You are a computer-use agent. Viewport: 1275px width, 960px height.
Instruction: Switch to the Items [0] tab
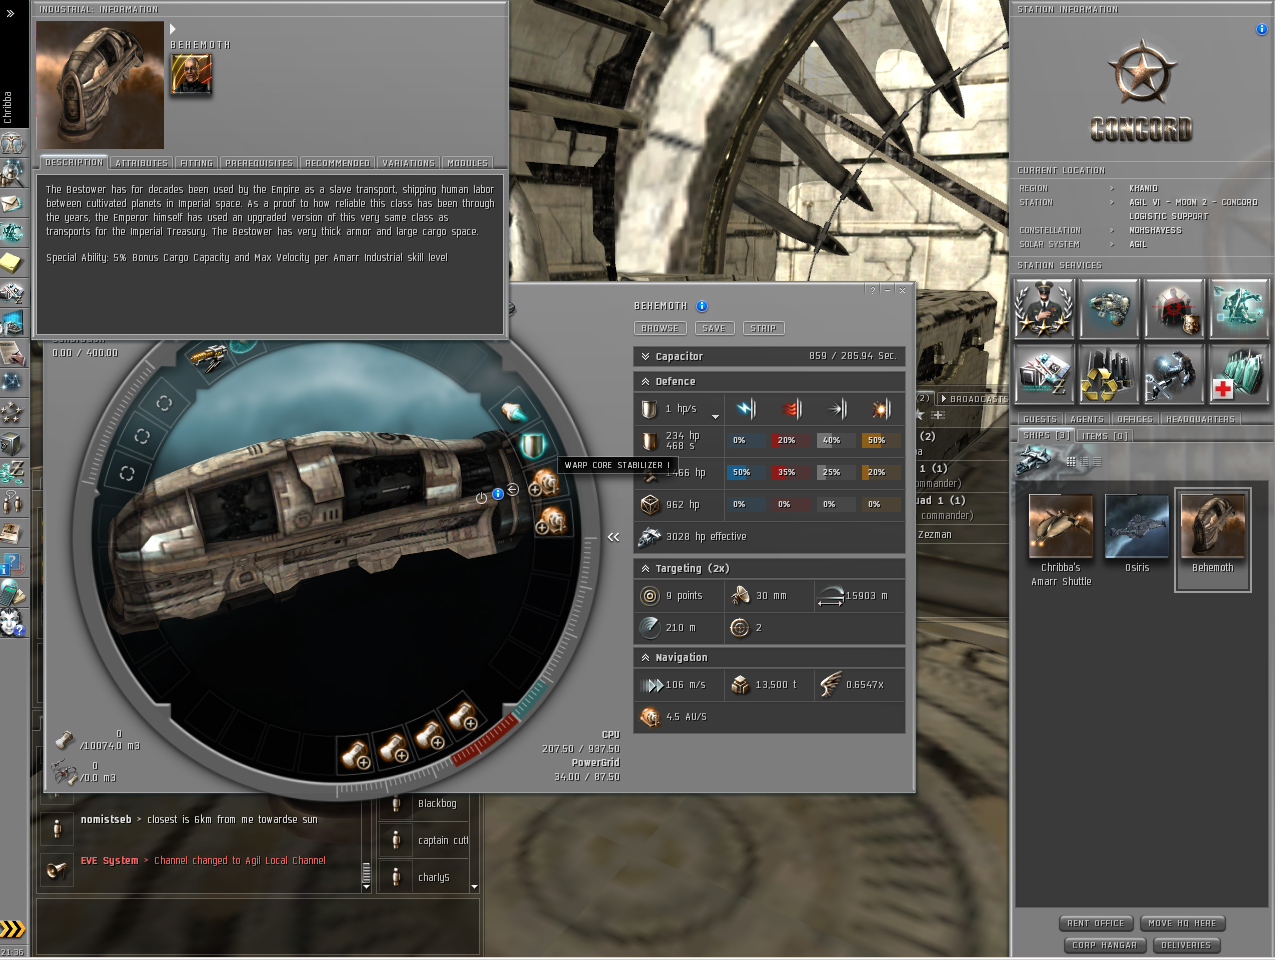tap(1105, 435)
